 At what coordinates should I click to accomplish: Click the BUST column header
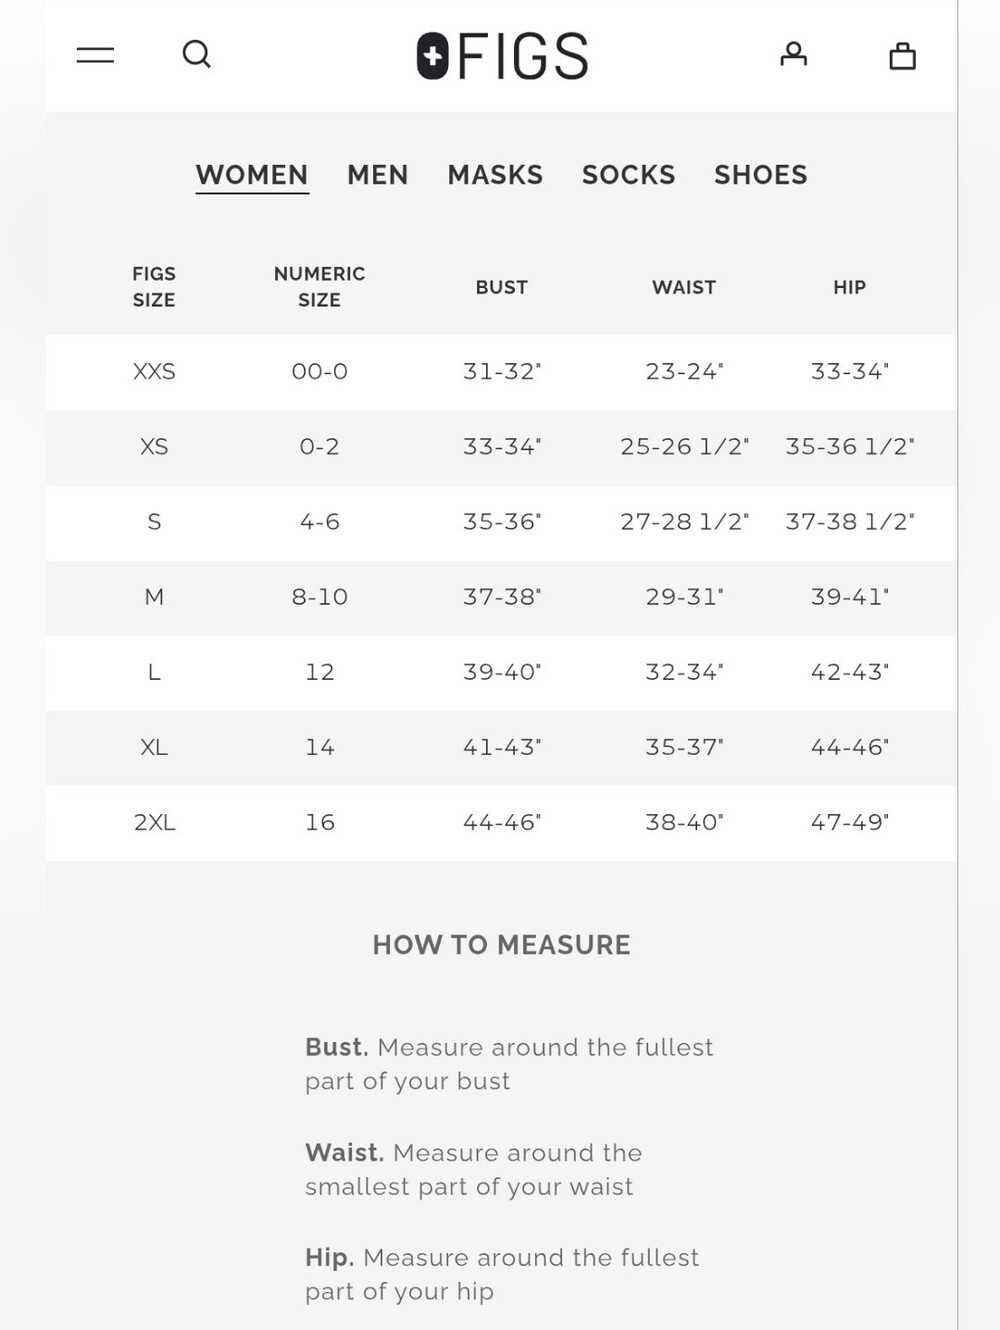[502, 287]
